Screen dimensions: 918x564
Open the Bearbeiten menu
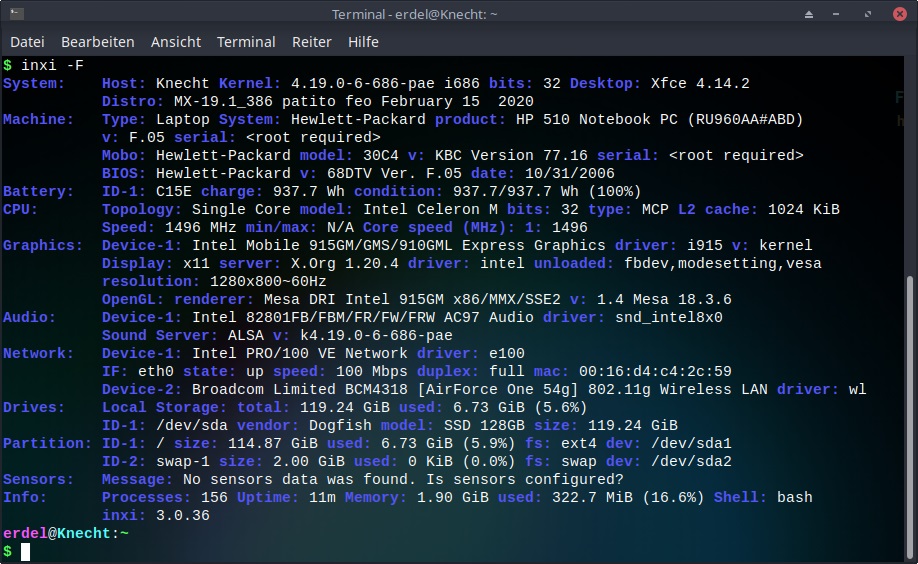tap(98, 42)
